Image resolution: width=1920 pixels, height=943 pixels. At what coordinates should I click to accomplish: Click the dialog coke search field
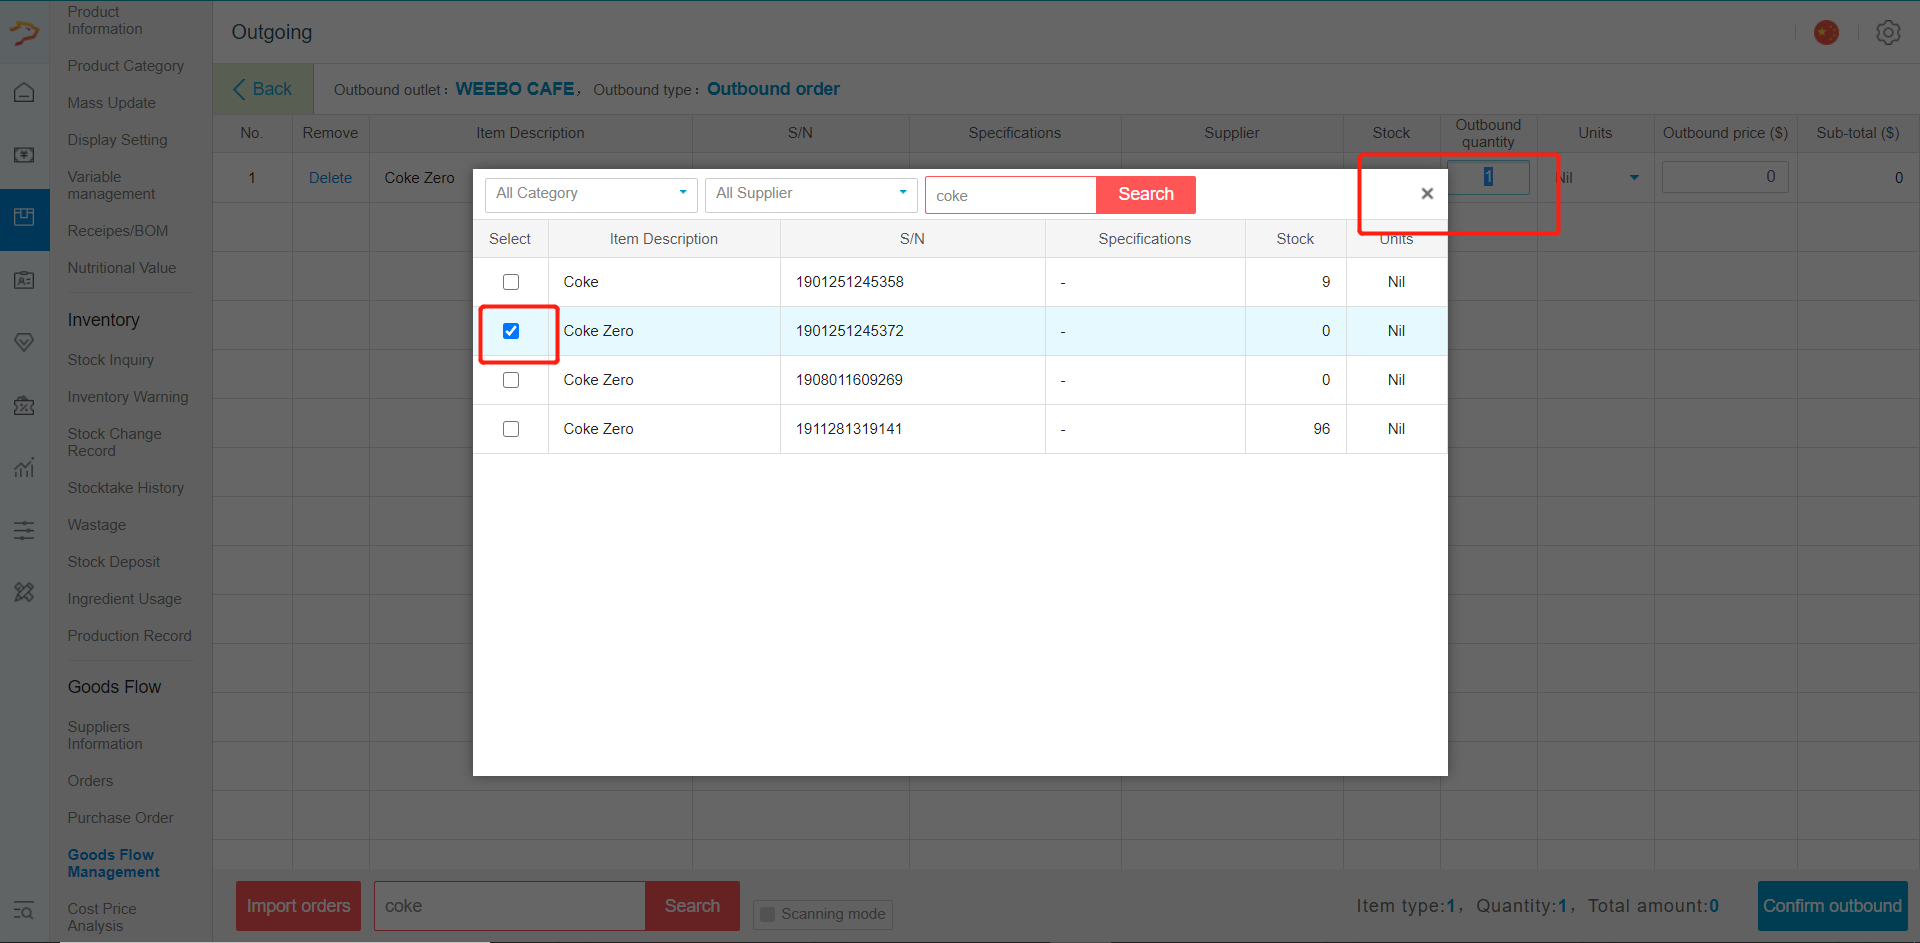(1011, 195)
